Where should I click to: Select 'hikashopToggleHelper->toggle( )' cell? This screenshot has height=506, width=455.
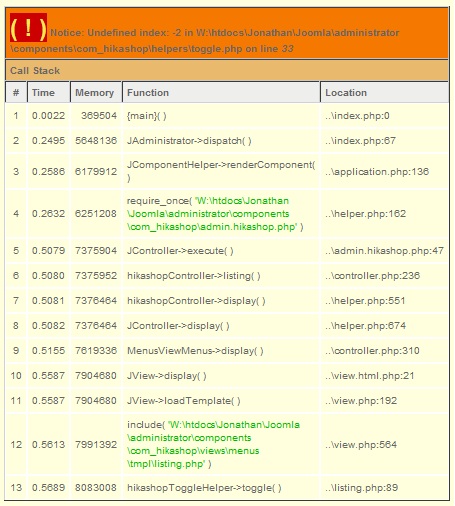204,488
